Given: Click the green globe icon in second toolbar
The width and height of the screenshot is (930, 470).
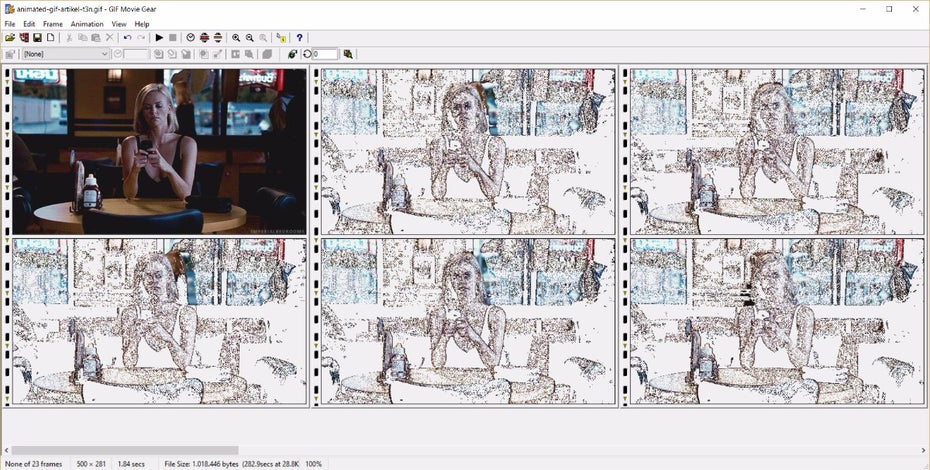Looking at the screenshot, I should 292,54.
